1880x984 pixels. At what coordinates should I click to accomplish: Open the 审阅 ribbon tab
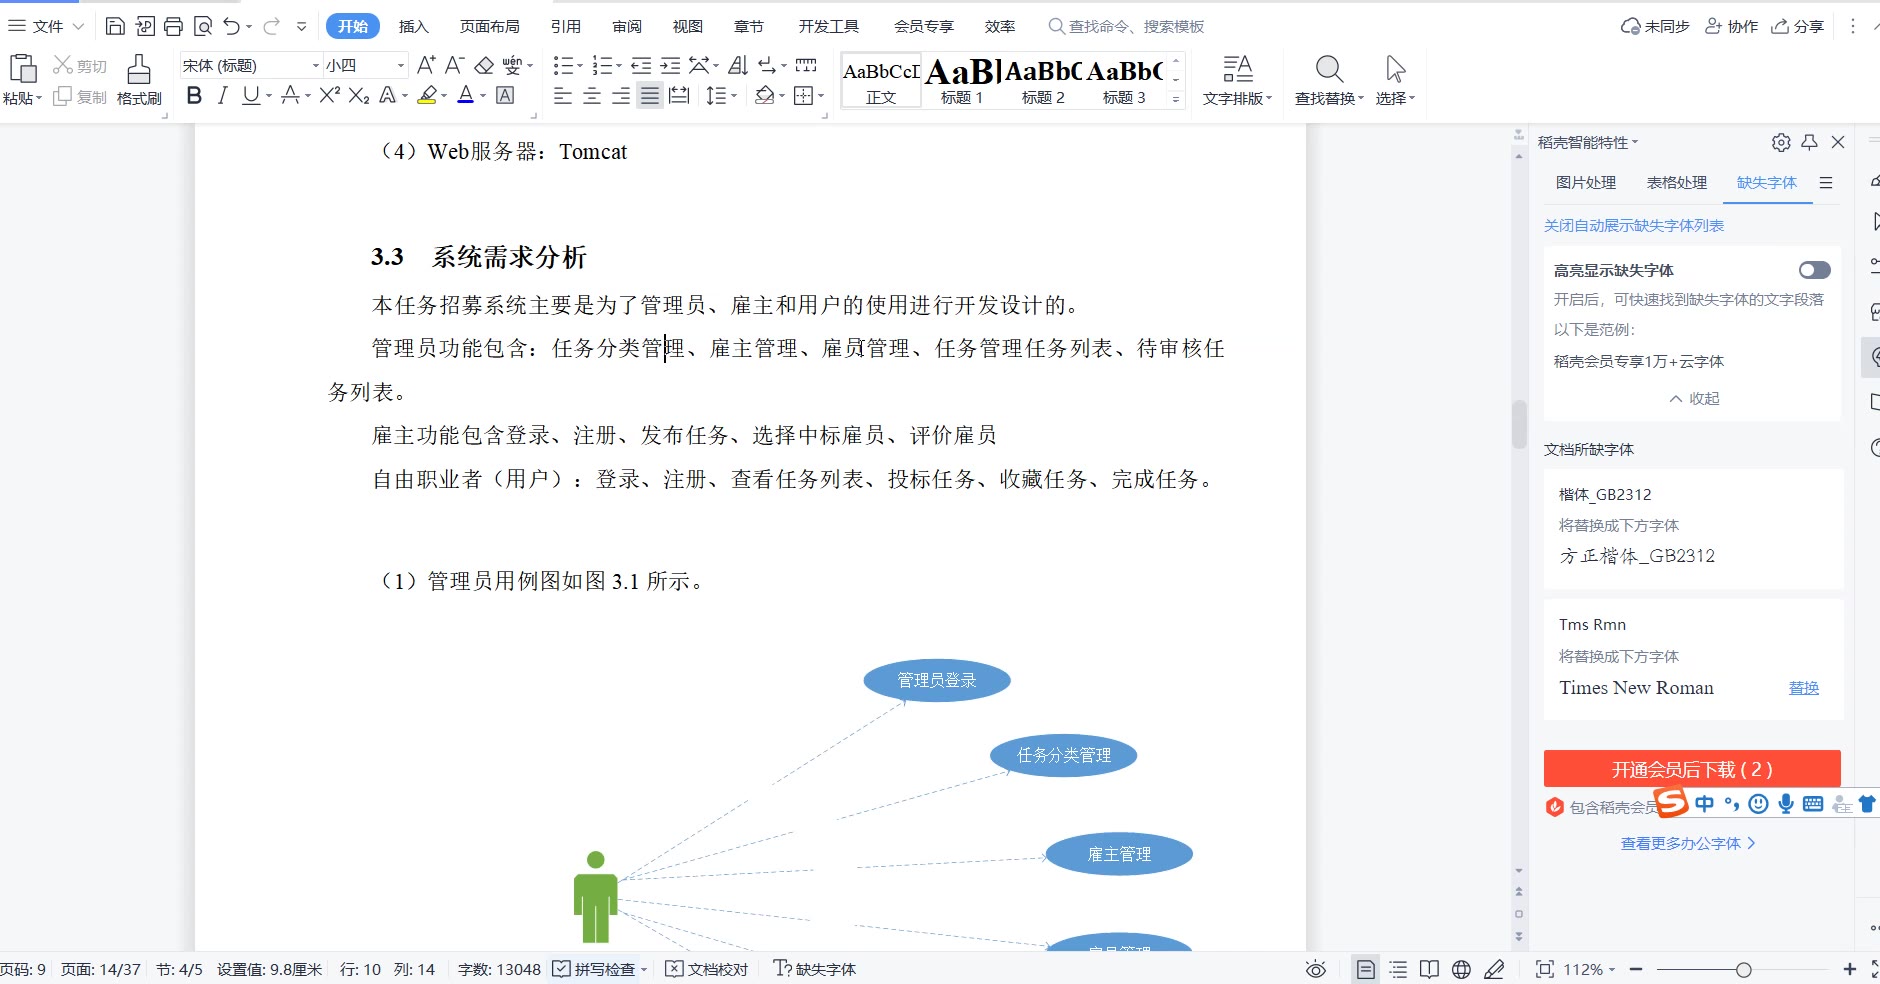tap(627, 26)
